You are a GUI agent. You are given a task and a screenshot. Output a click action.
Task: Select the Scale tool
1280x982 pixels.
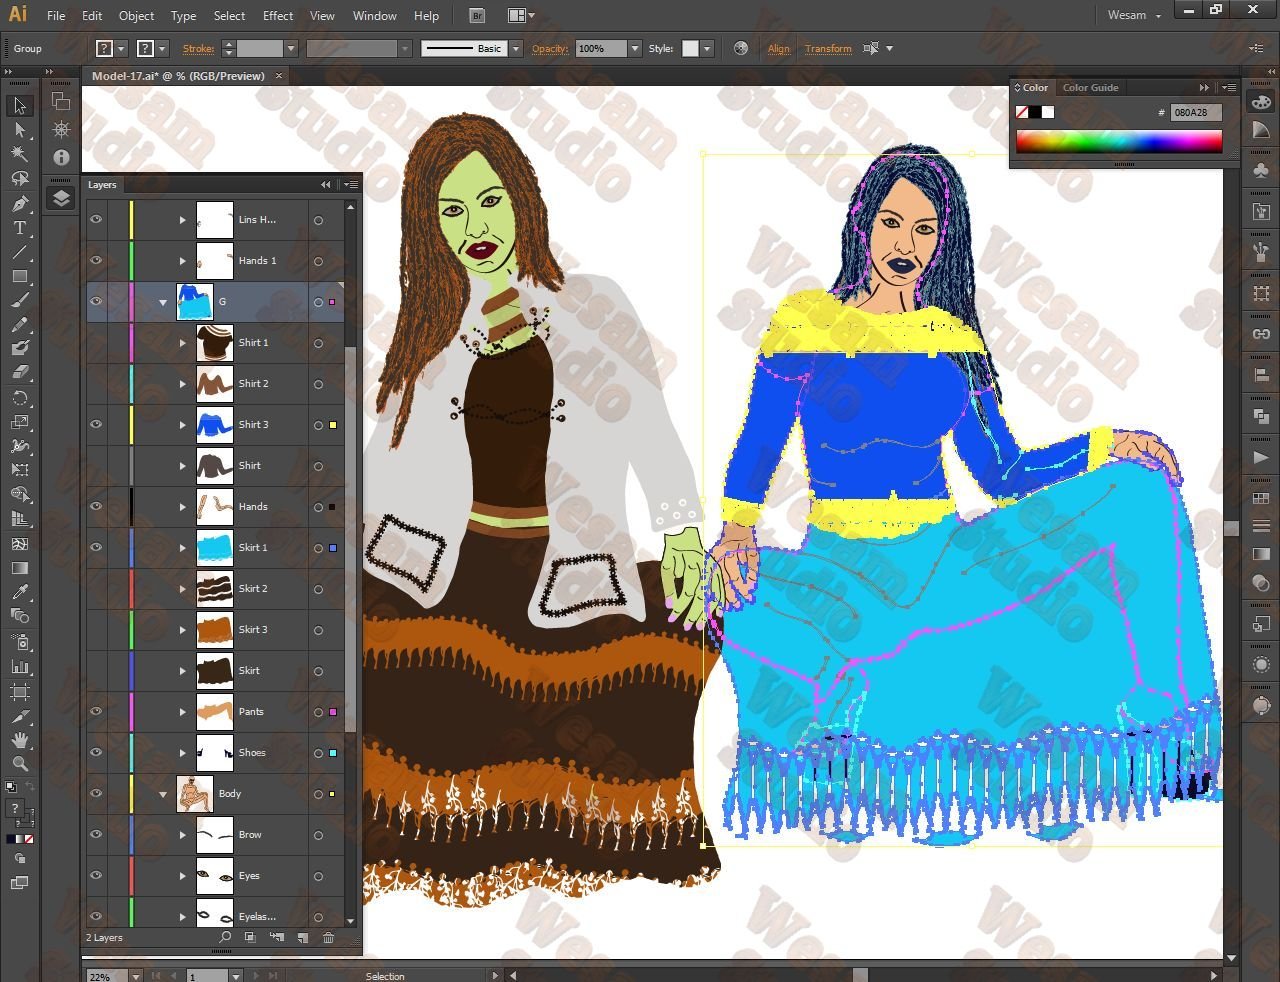pyautogui.click(x=20, y=422)
